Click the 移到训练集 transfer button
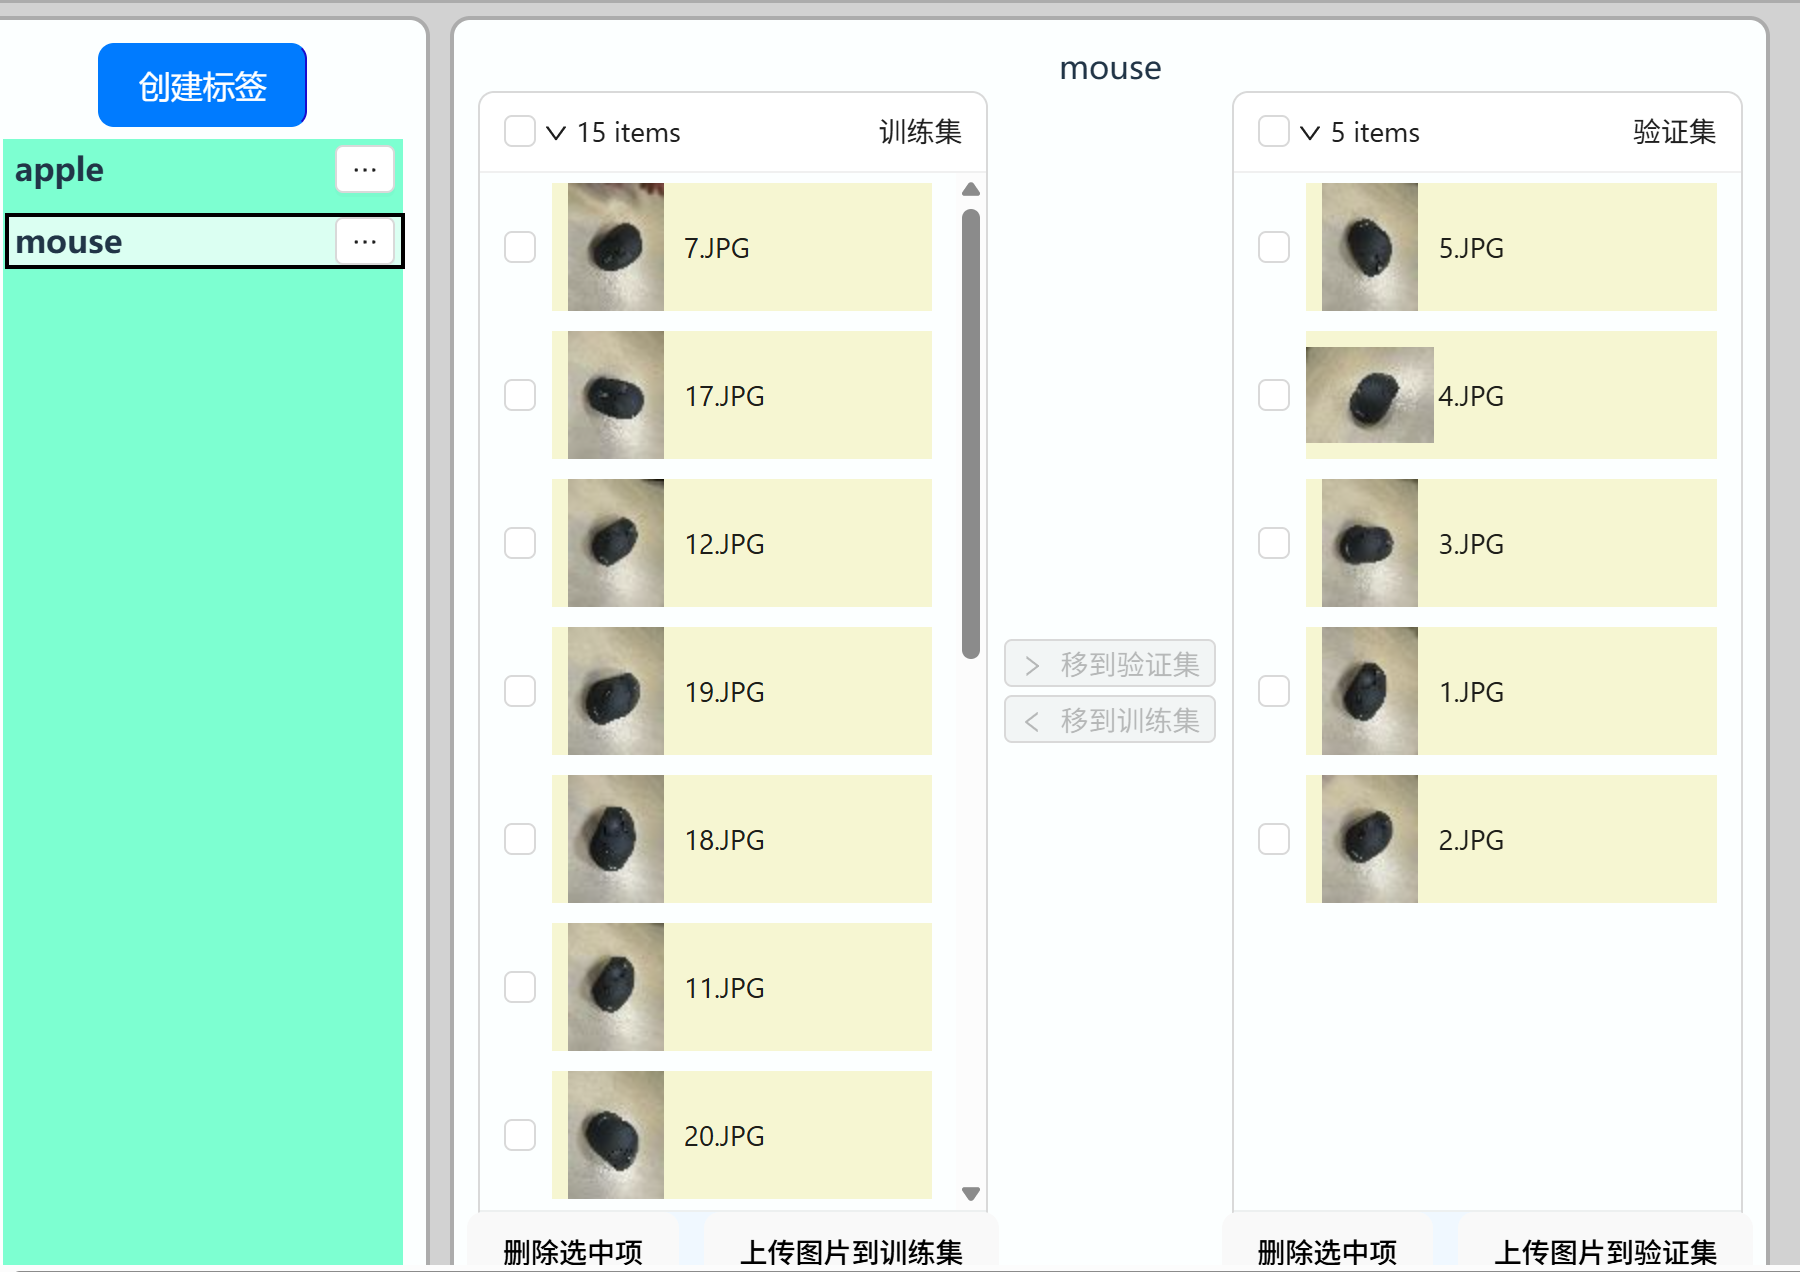The width and height of the screenshot is (1800, 1272). (1109, 720)
